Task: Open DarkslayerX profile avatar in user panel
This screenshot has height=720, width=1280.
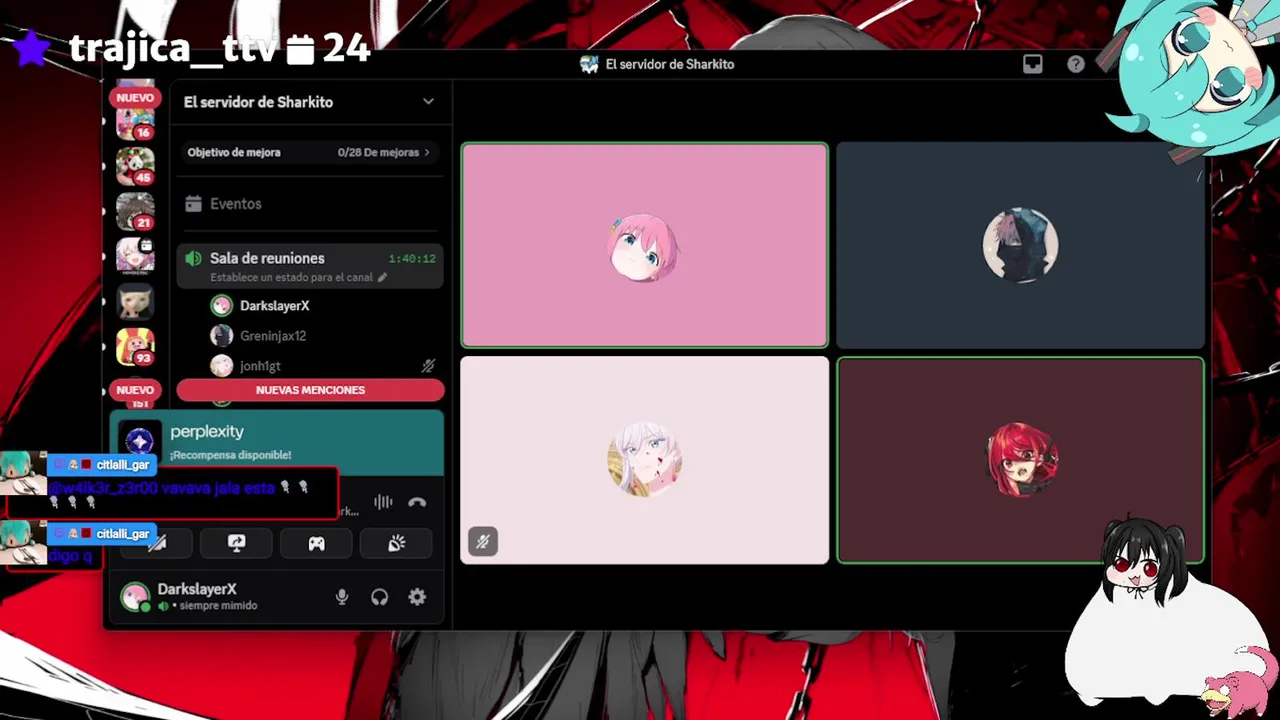Action: click(135, 597)
